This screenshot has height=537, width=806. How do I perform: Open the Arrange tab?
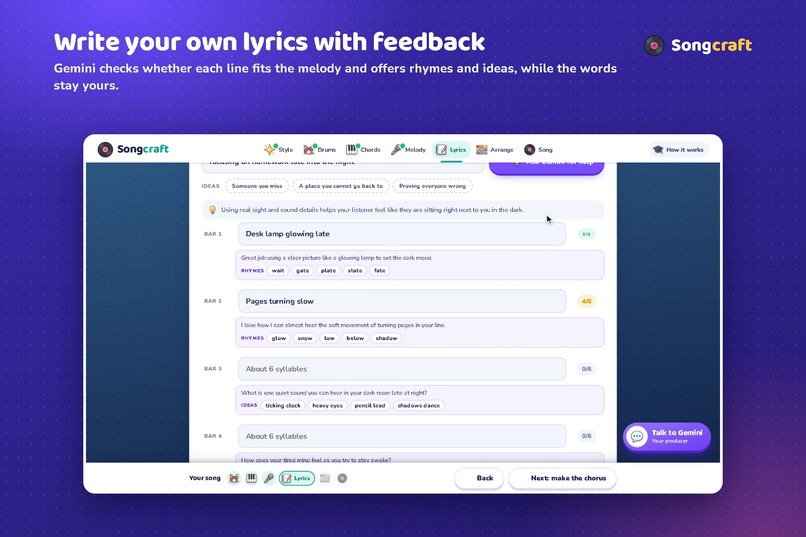[x=494, y=150]
